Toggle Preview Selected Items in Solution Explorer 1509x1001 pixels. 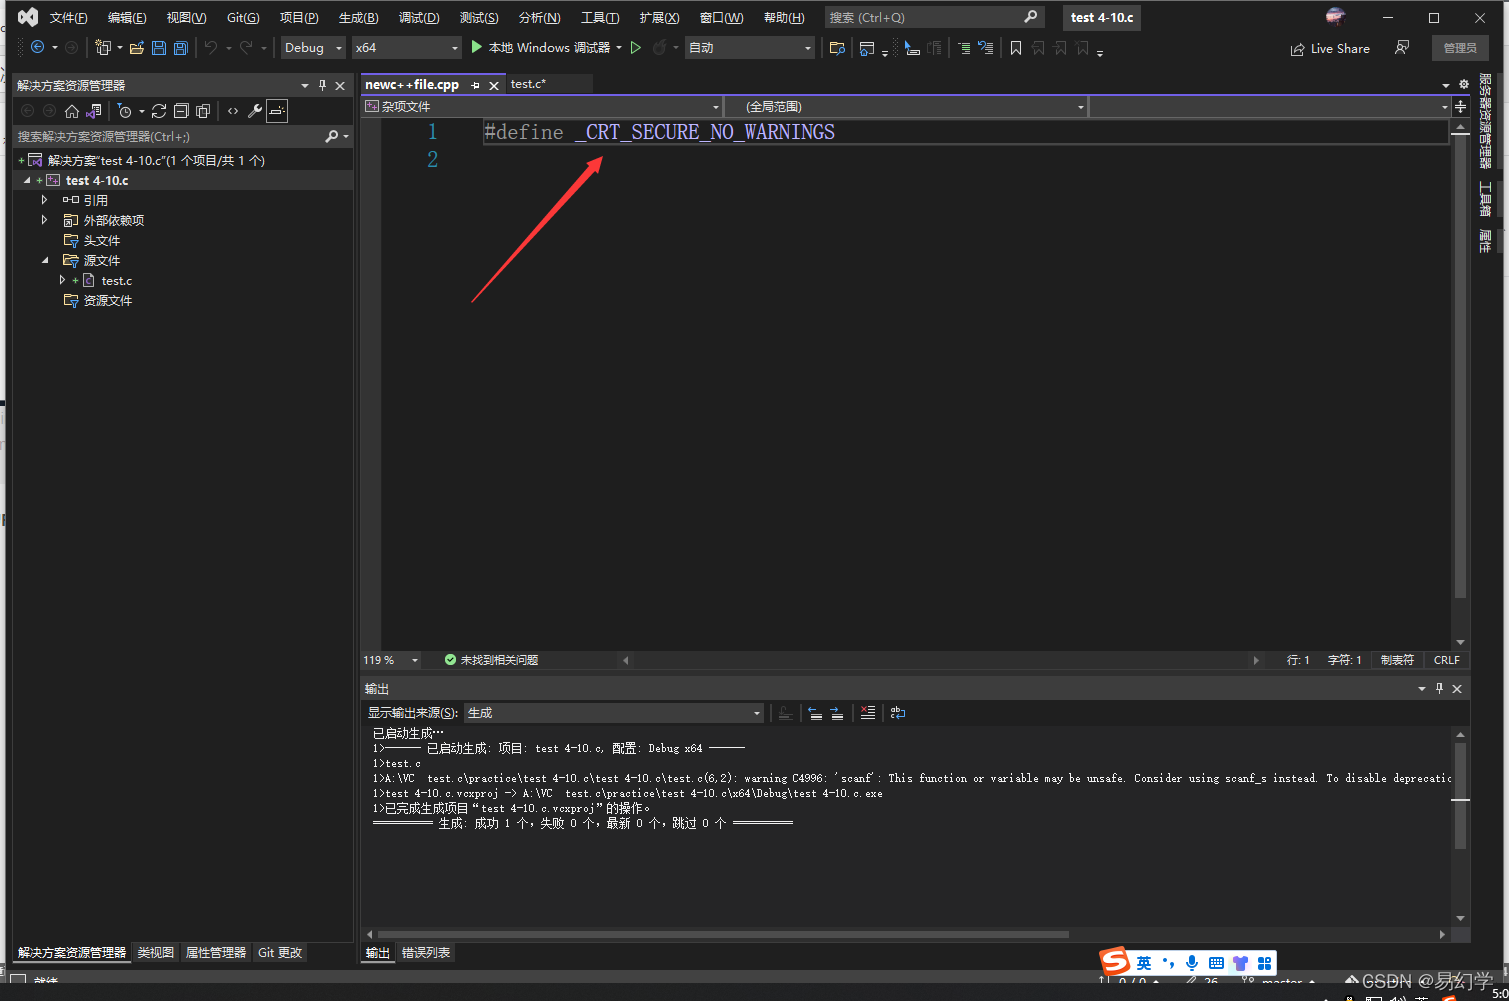pyautogui.click(x=277, y=111)
